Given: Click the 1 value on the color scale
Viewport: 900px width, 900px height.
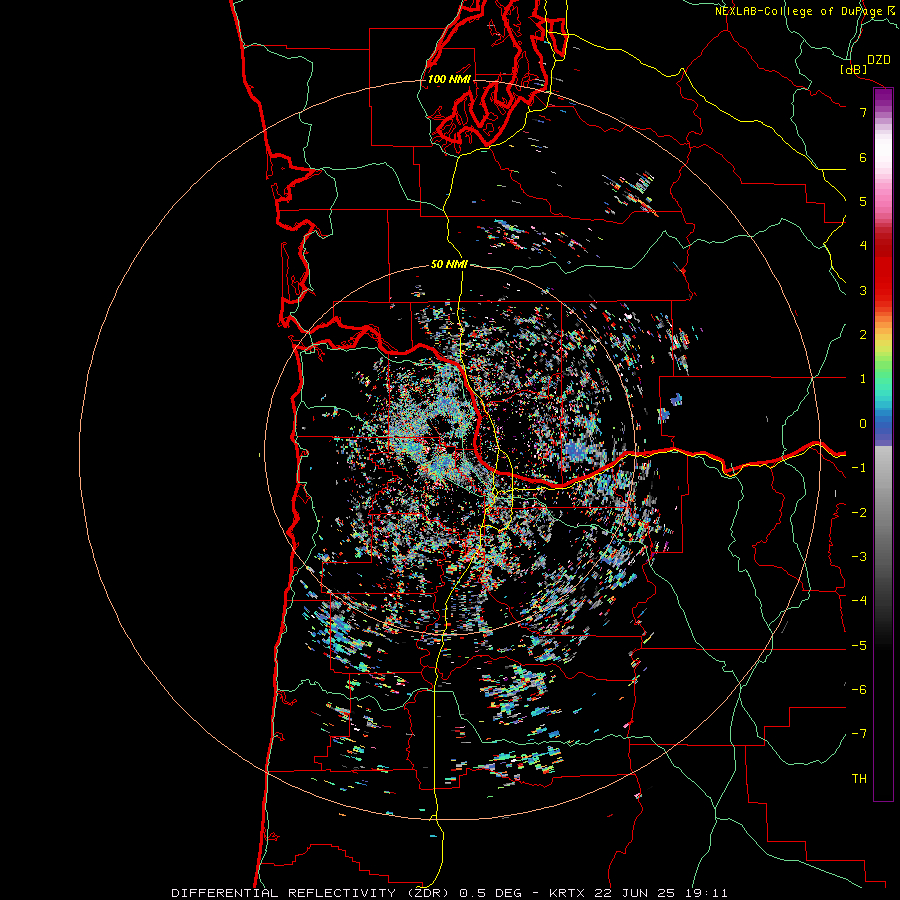Looking at the screenshot, I should point(863,379).
